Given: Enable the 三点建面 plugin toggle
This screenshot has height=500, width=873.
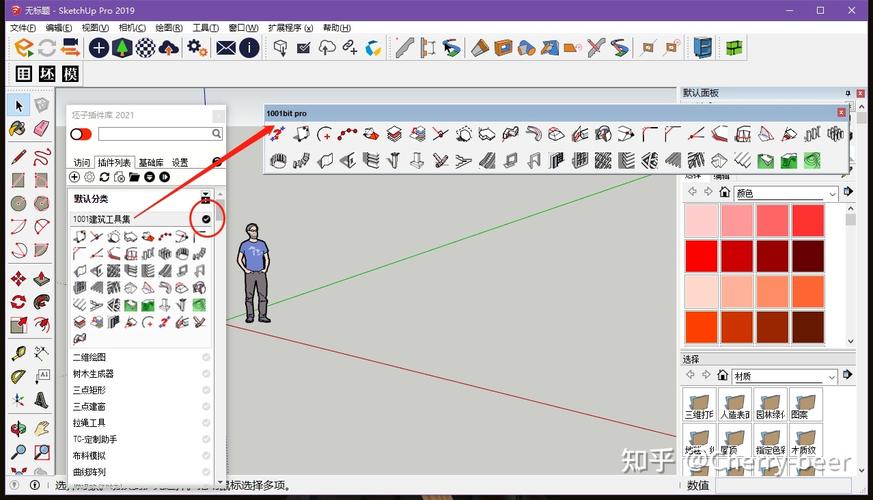Looking at the screenshot, I should pyautogui.click(x=206, y=406).
